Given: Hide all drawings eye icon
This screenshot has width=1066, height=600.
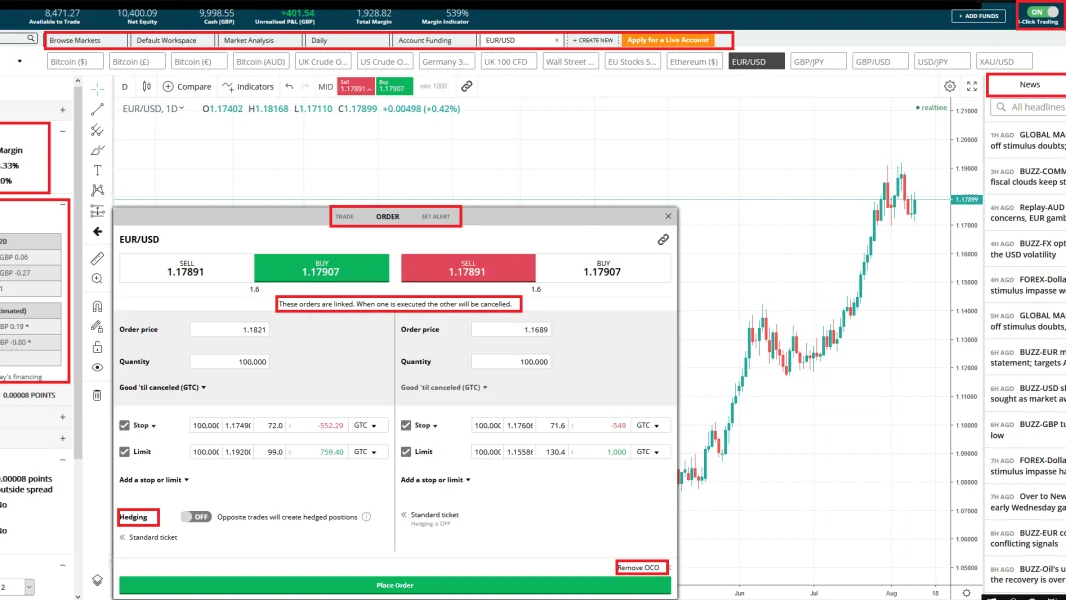Looking at the screenshot, I should click(97, 368).
